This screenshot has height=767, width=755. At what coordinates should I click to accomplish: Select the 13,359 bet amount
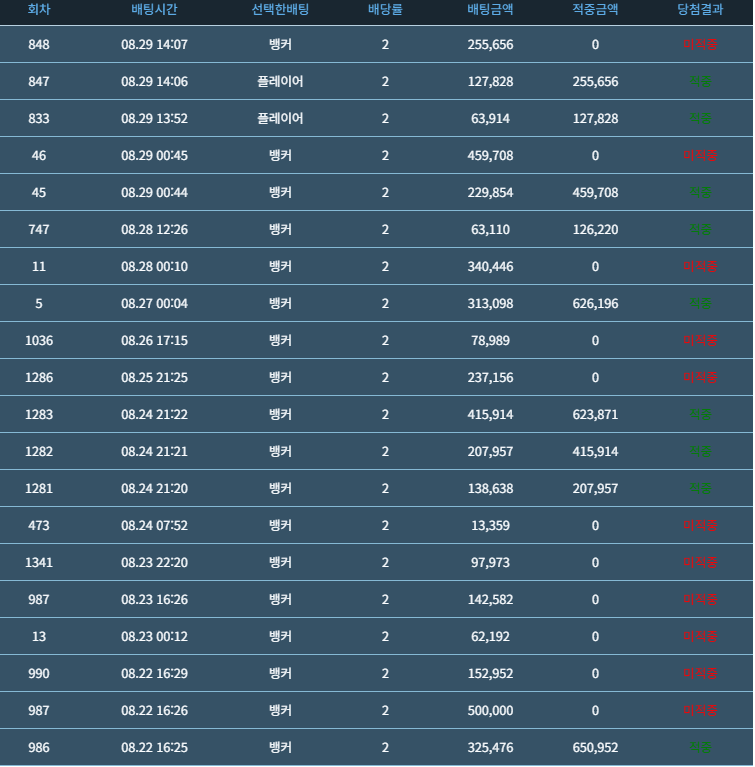click(490, 525)
